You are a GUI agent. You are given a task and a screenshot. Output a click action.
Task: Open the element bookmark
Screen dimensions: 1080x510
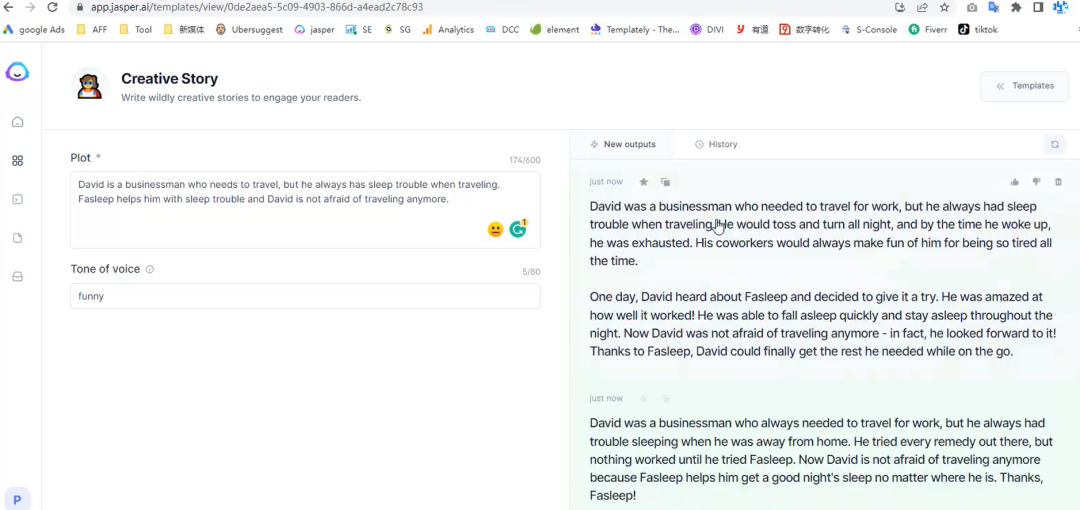coord(554,30)
